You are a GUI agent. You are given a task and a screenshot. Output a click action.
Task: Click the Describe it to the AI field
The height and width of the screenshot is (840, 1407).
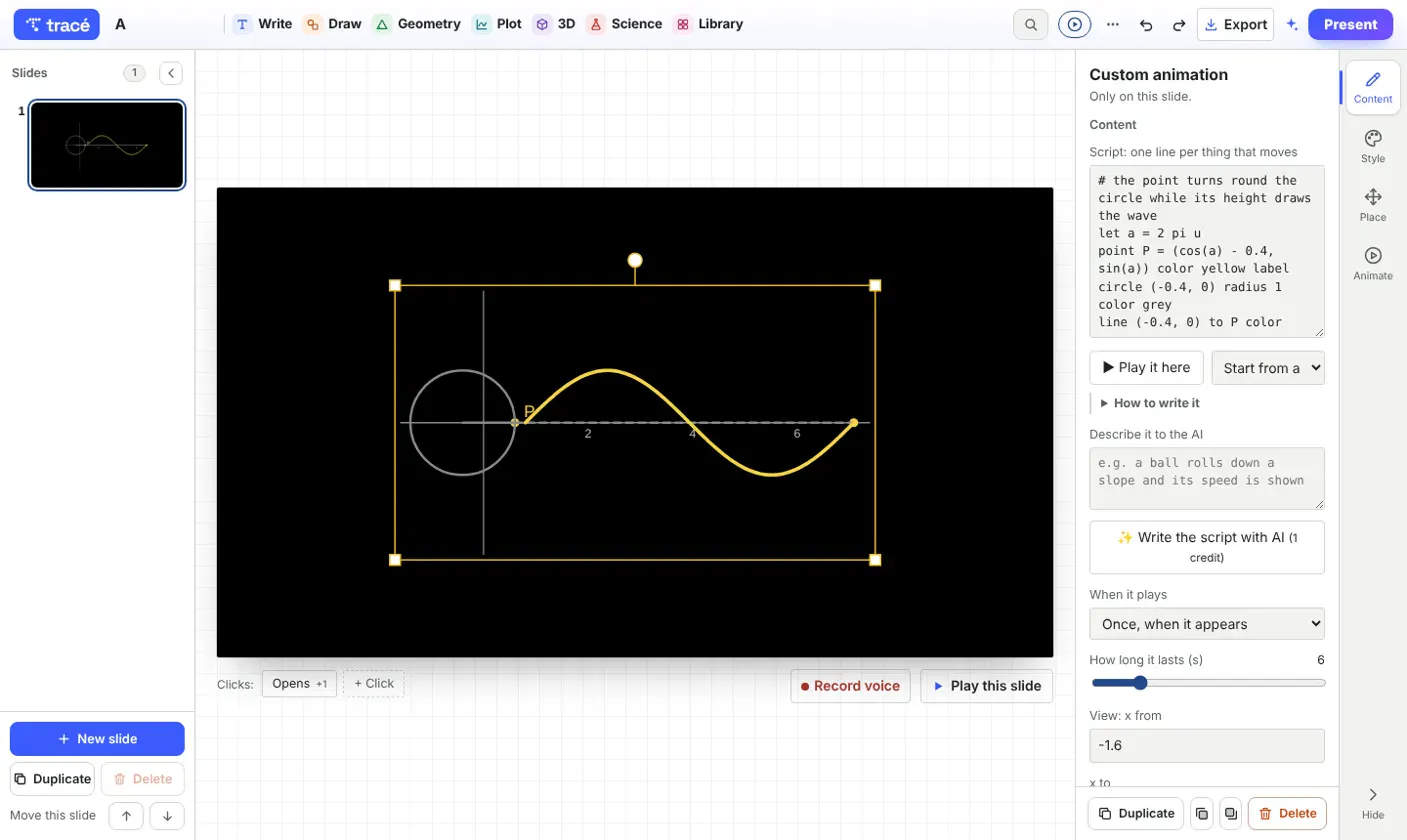coord(1207,479)
